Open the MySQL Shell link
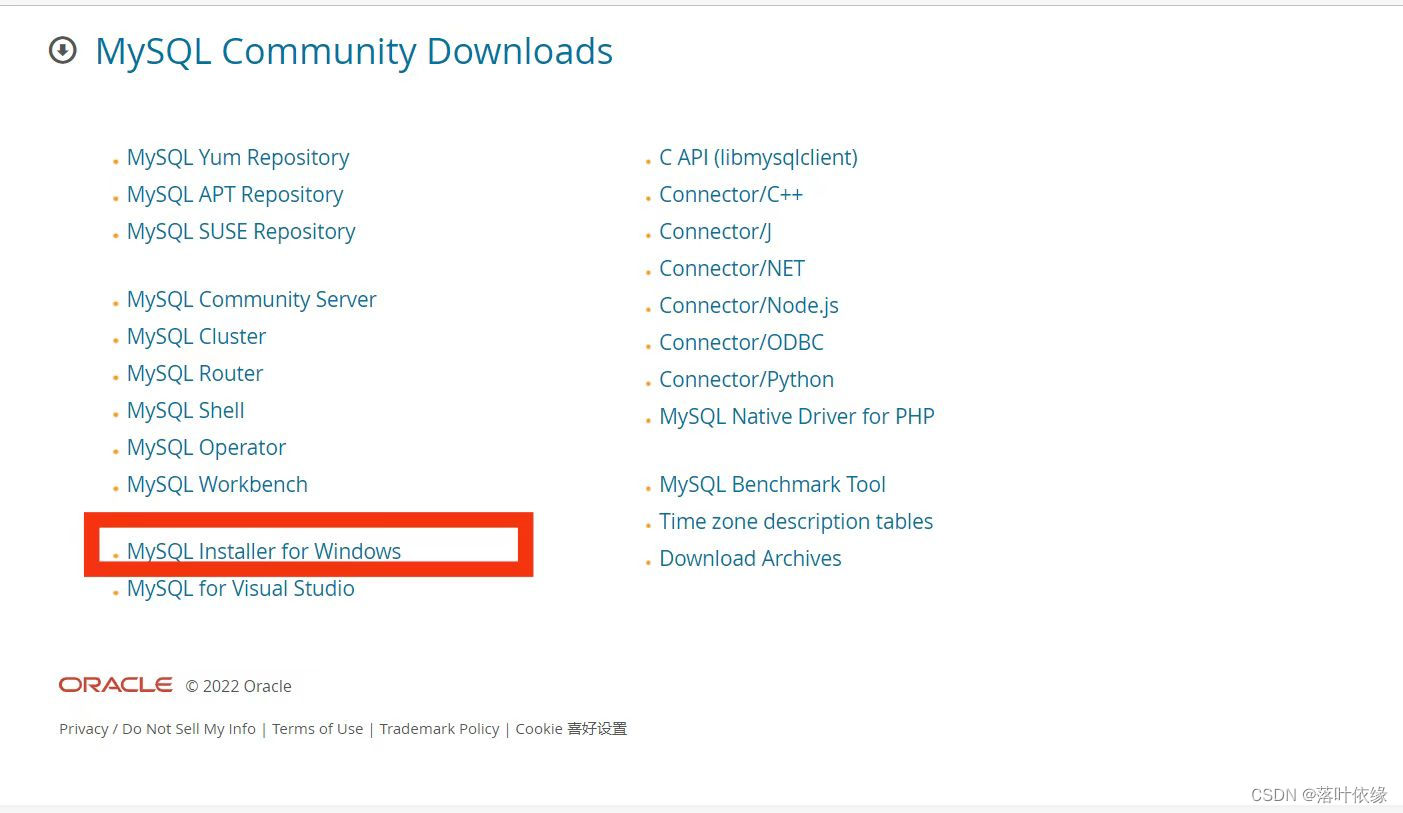 tap(186, 411)
